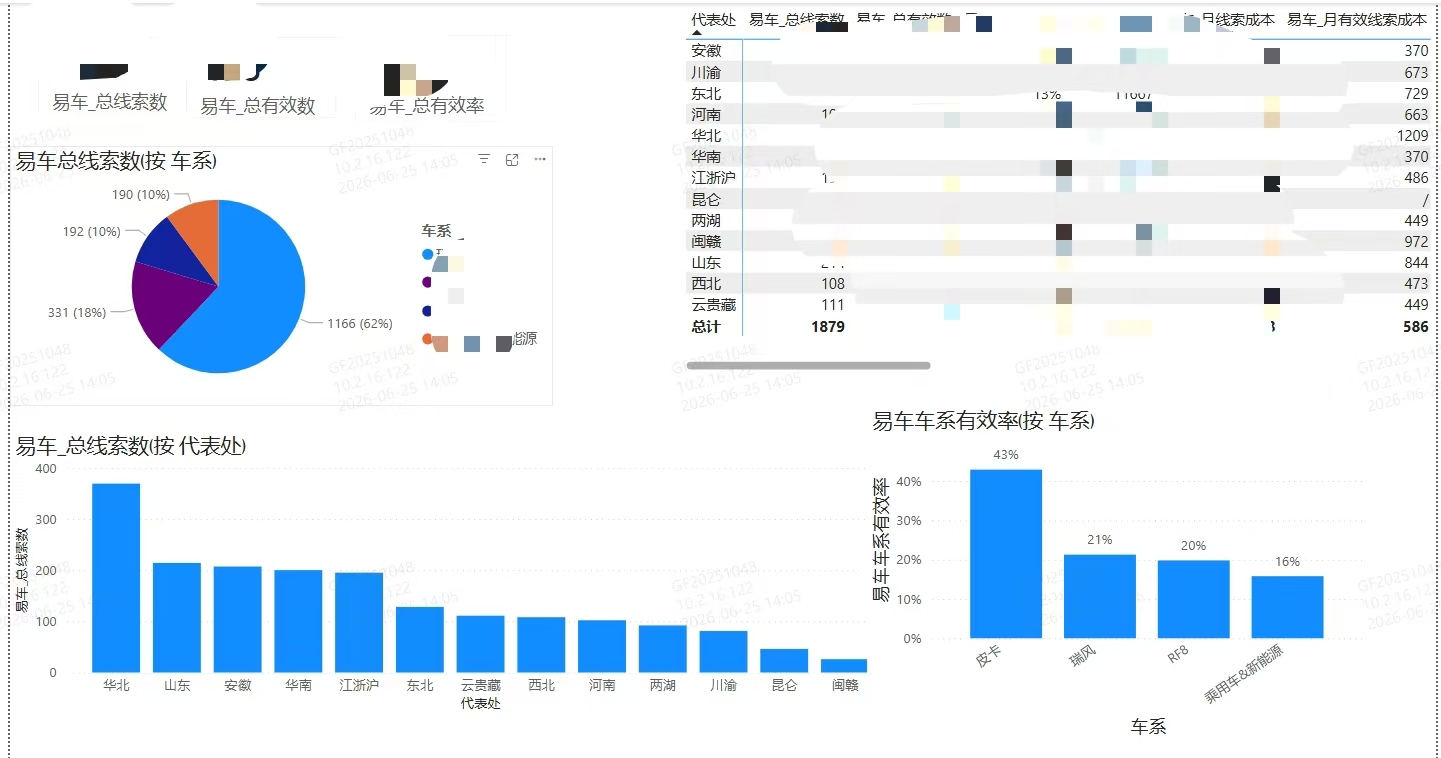The image size is (1441, 758).
Task: Click the blue legend marker under 车系
Action: (428, 255)
